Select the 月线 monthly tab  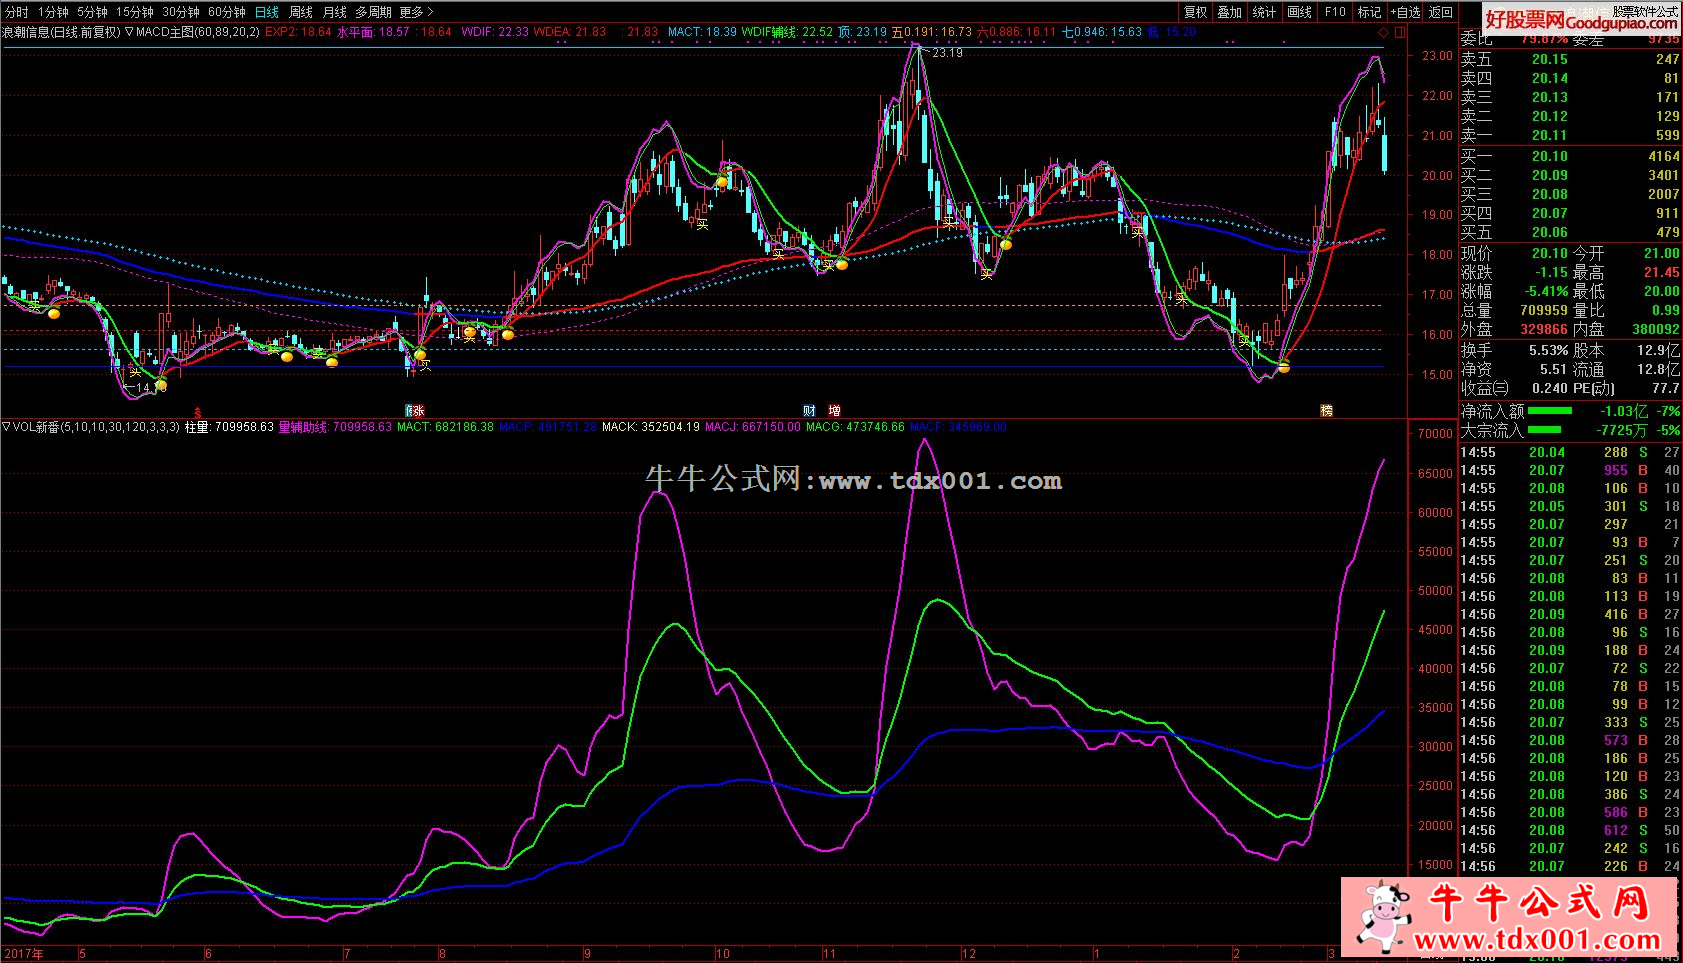335,12
